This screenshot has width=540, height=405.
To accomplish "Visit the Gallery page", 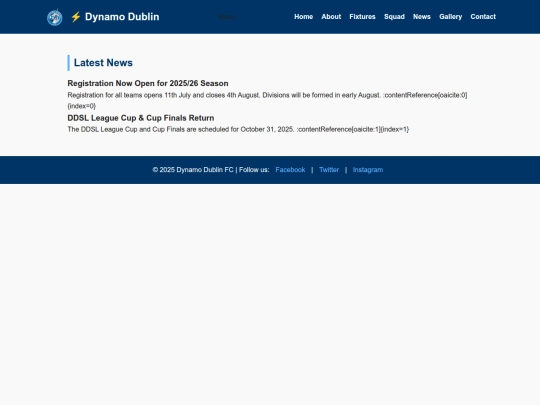I will click(450, 17).
